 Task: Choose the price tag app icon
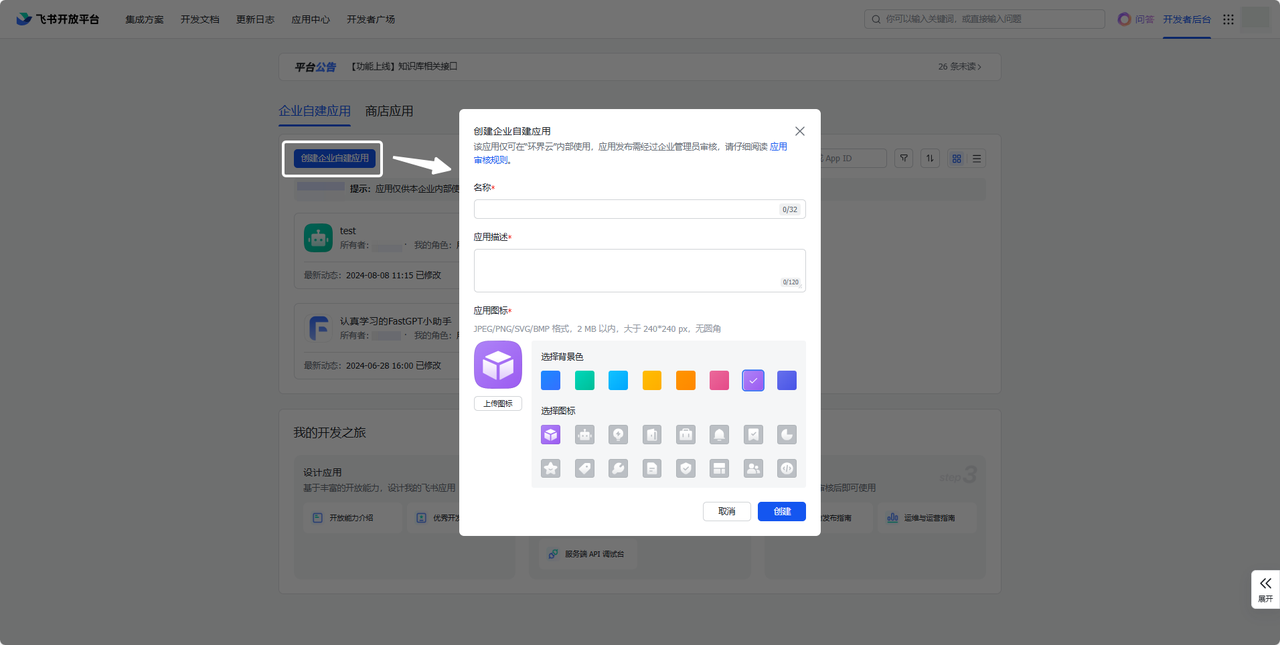[x=584, y=468]
